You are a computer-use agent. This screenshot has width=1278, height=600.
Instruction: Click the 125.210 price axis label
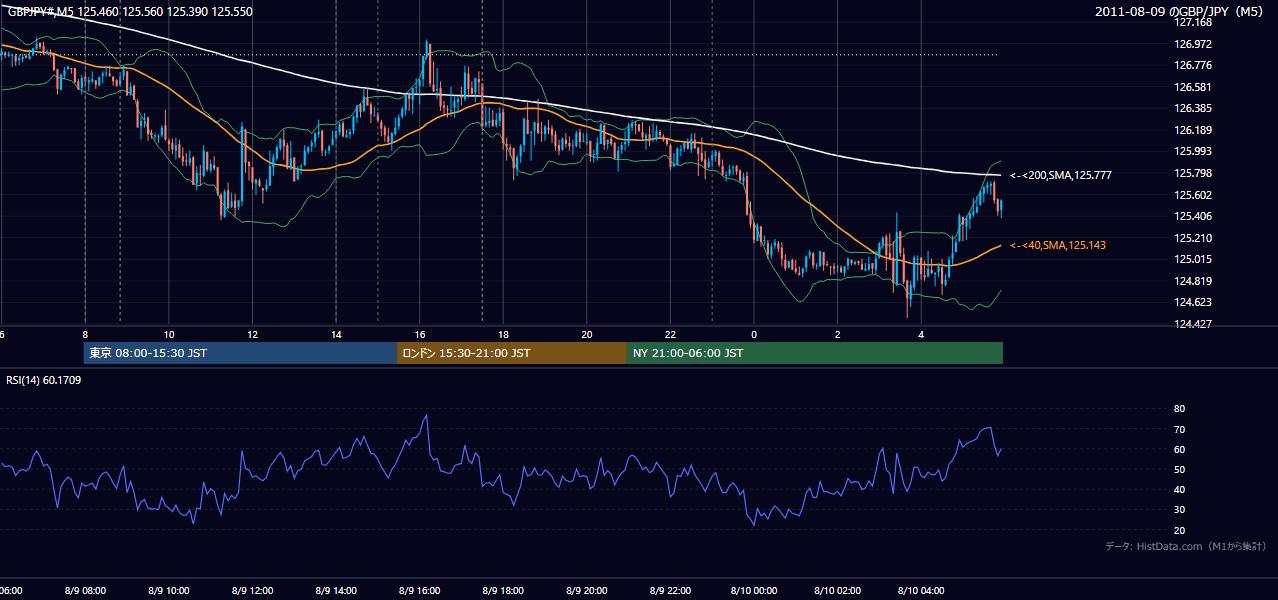coord(1193,238)
